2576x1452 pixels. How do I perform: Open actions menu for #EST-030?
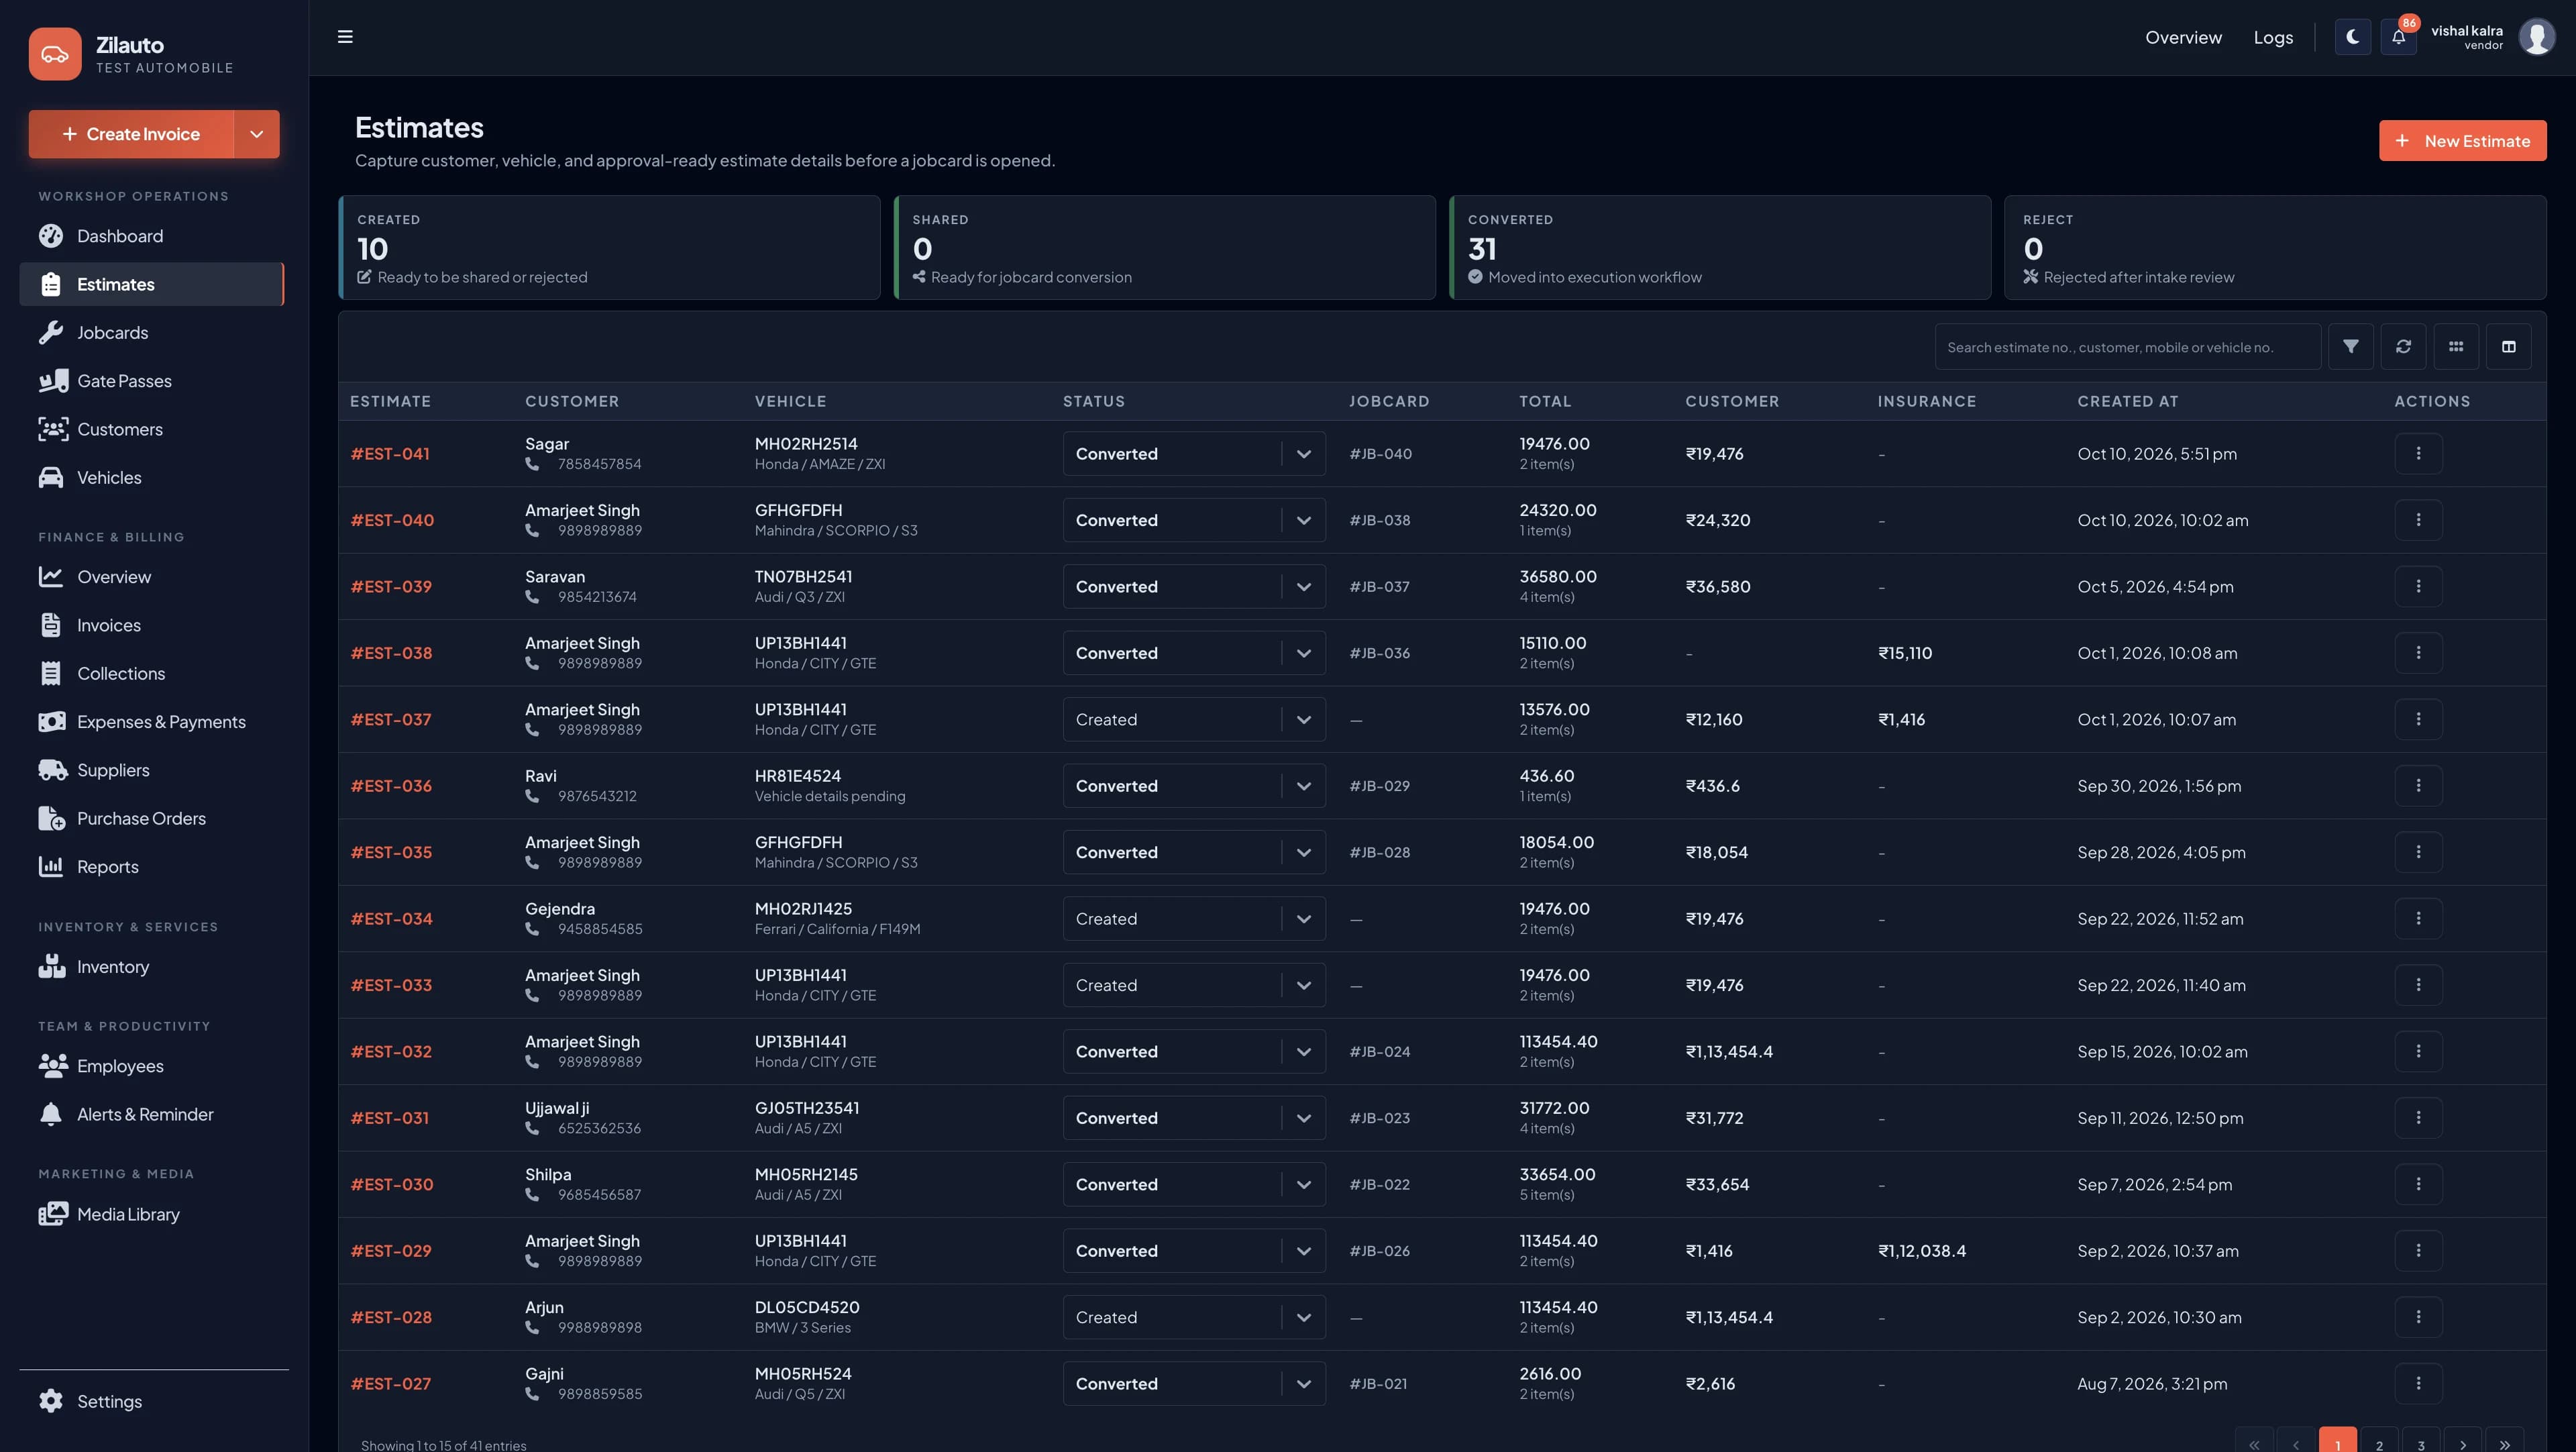[x=2418, y=1184]
